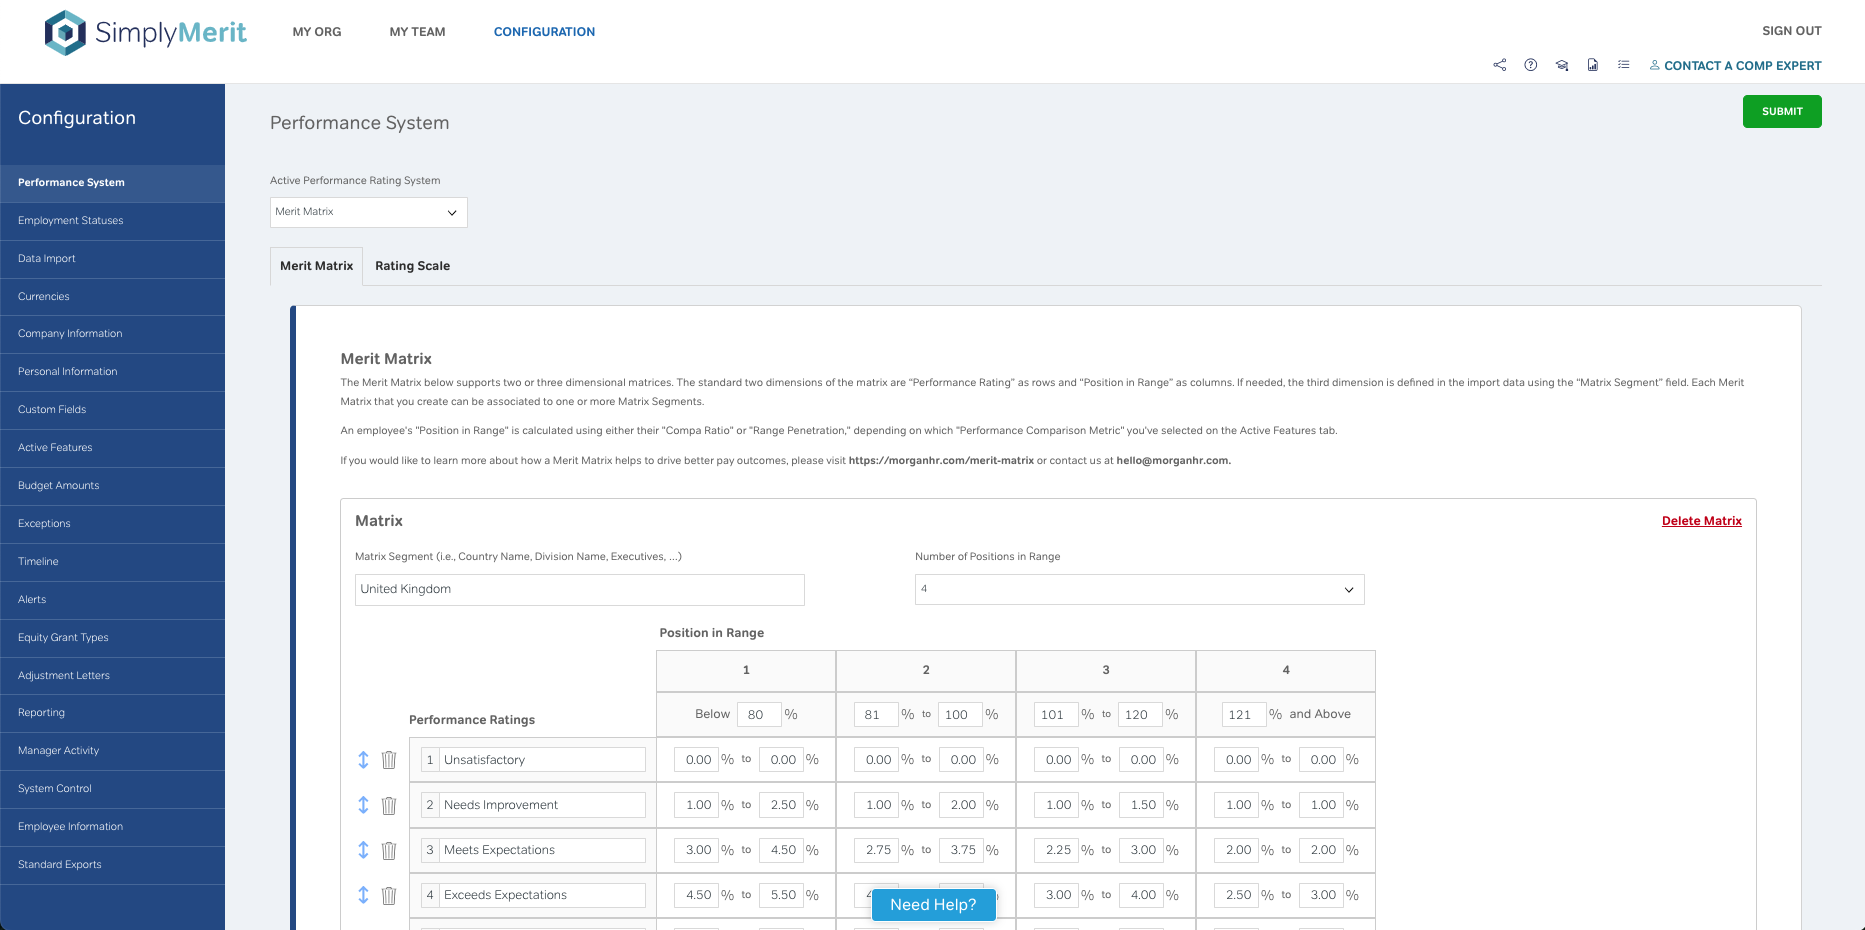Go to Manager Activity
The width and height of the screenshot is (1865, 930).
point(112,751)
